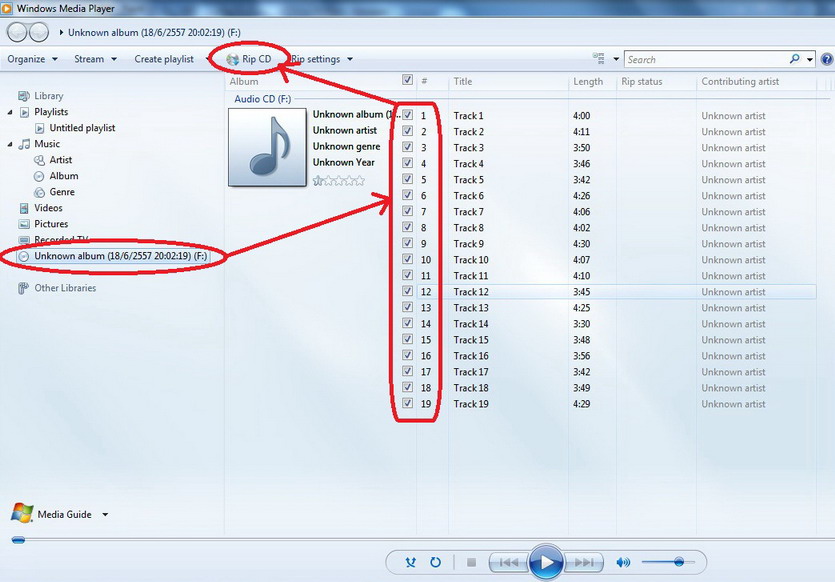Screen dimensions: 835x582
Task: Click the Stop button
Action: 471,562
